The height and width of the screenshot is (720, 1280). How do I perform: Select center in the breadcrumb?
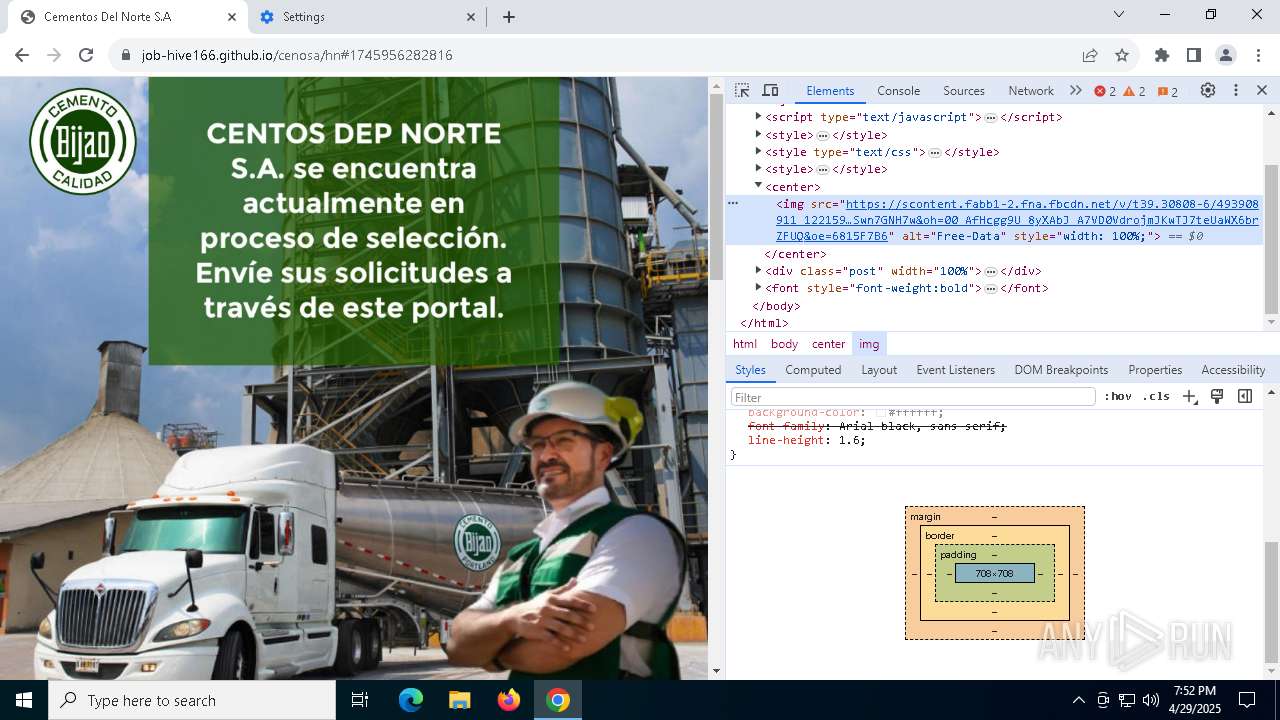[x=829, y=344]
